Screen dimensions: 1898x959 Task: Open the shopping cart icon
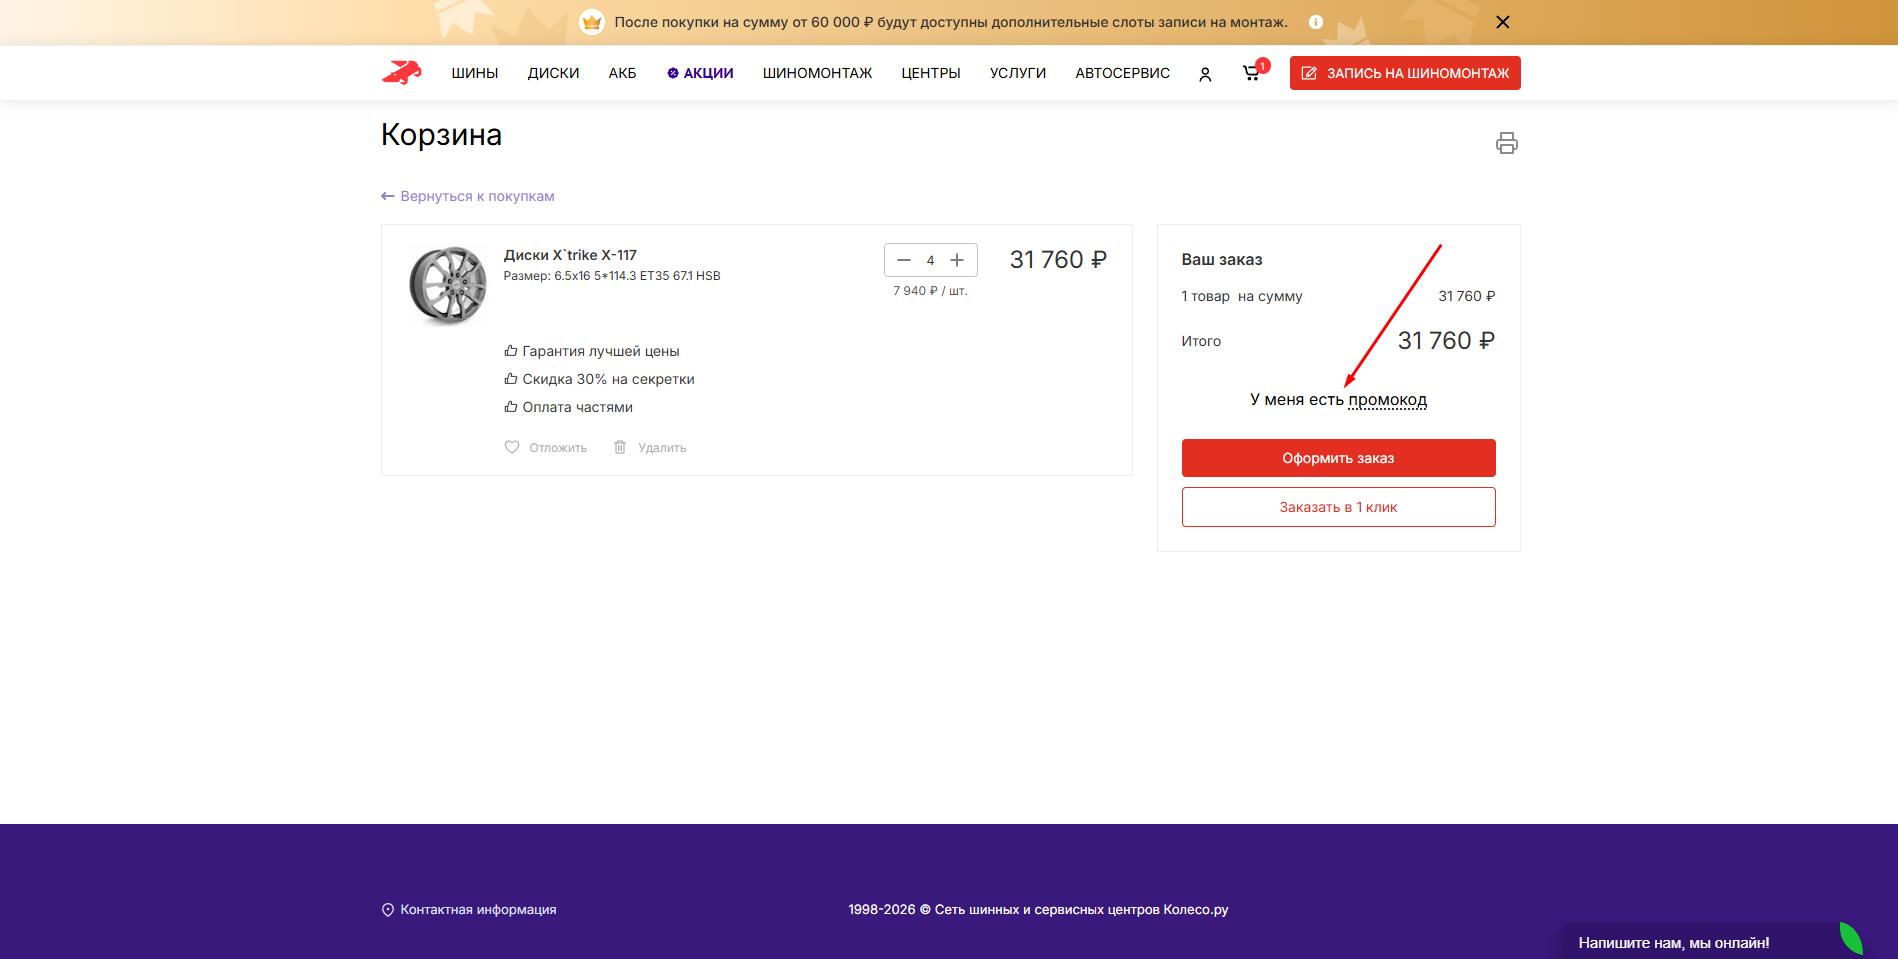1251,73
